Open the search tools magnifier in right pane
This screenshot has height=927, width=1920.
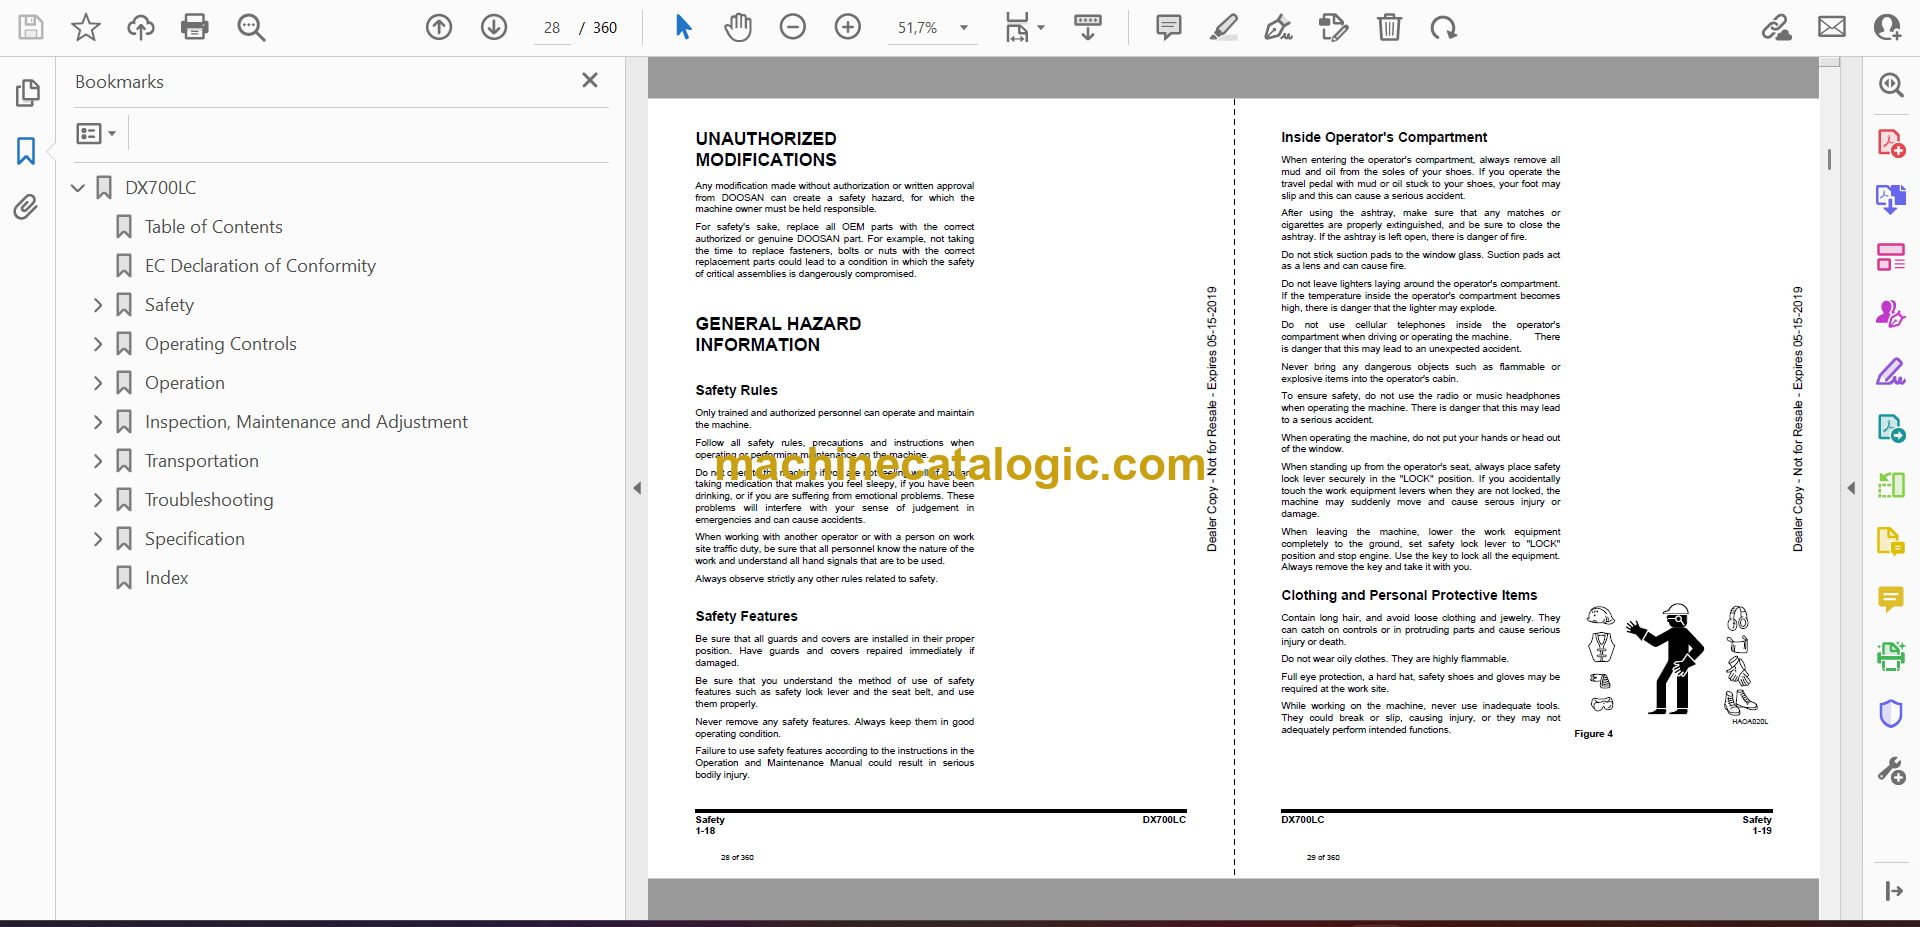[1890, 85]
